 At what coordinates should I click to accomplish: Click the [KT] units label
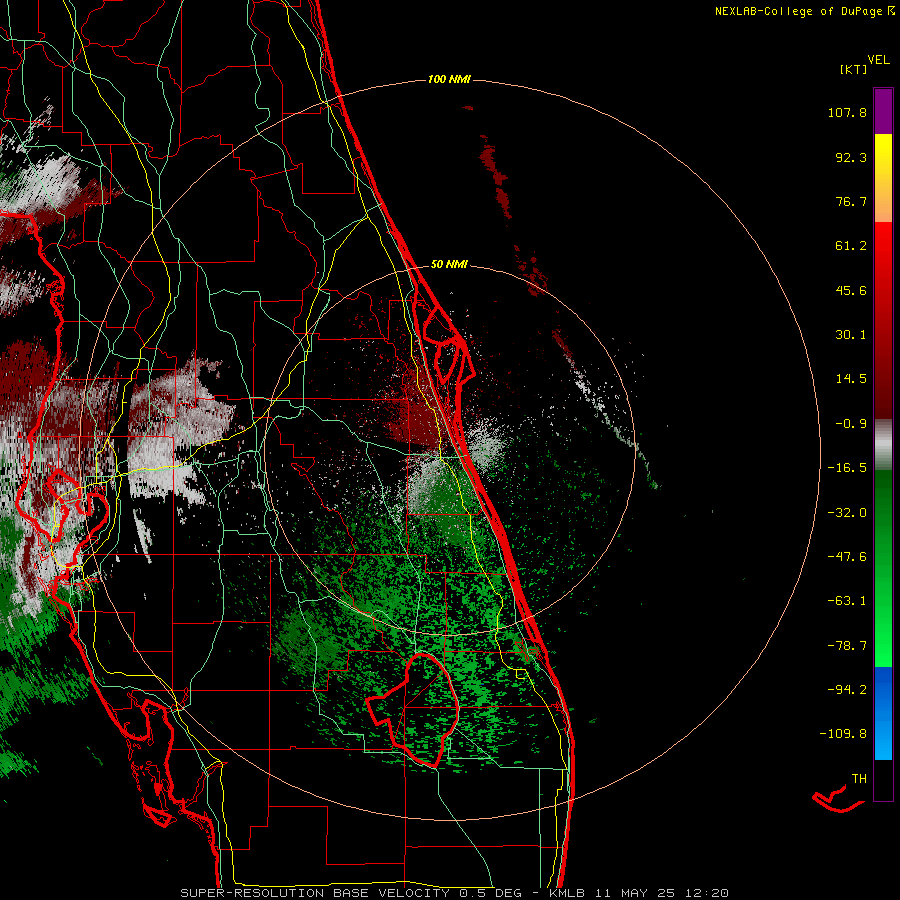coord(854,69)
